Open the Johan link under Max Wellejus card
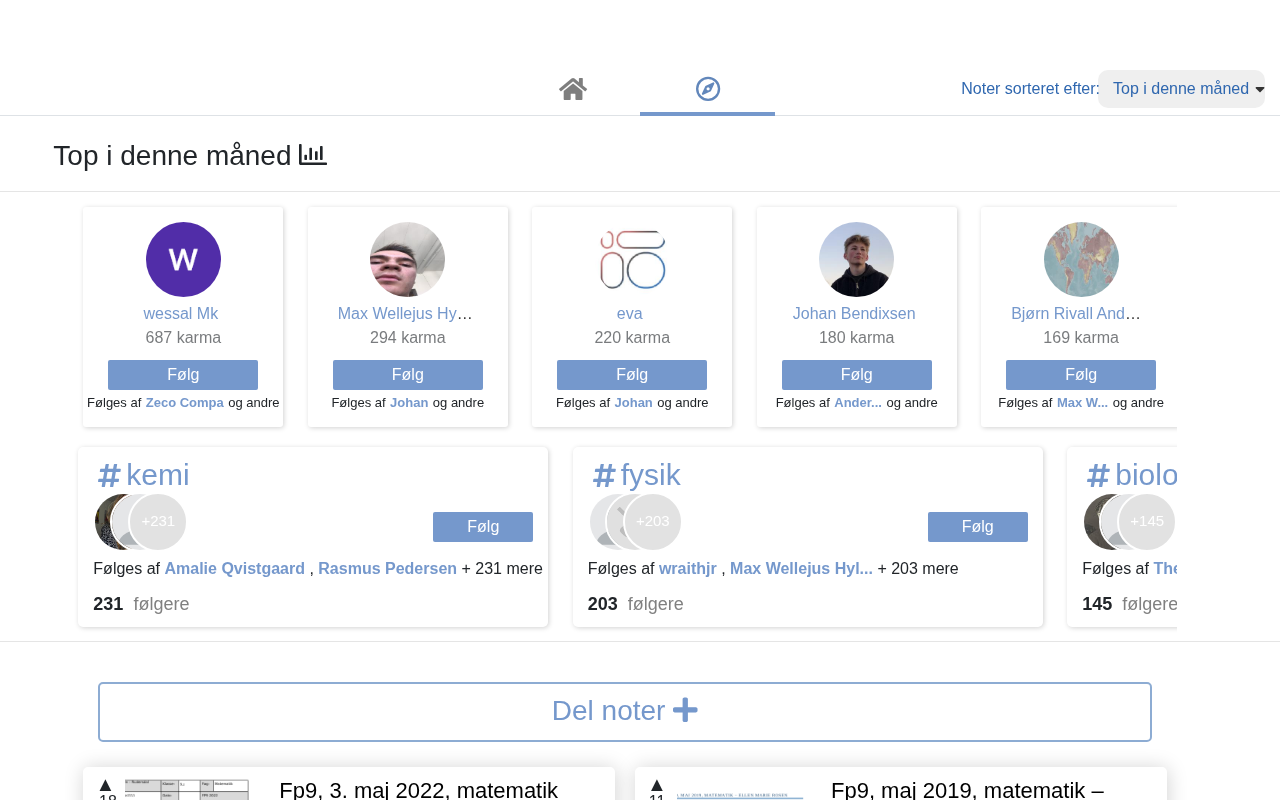The height and width of the screenshot is (800, 1280). (409, 403)
